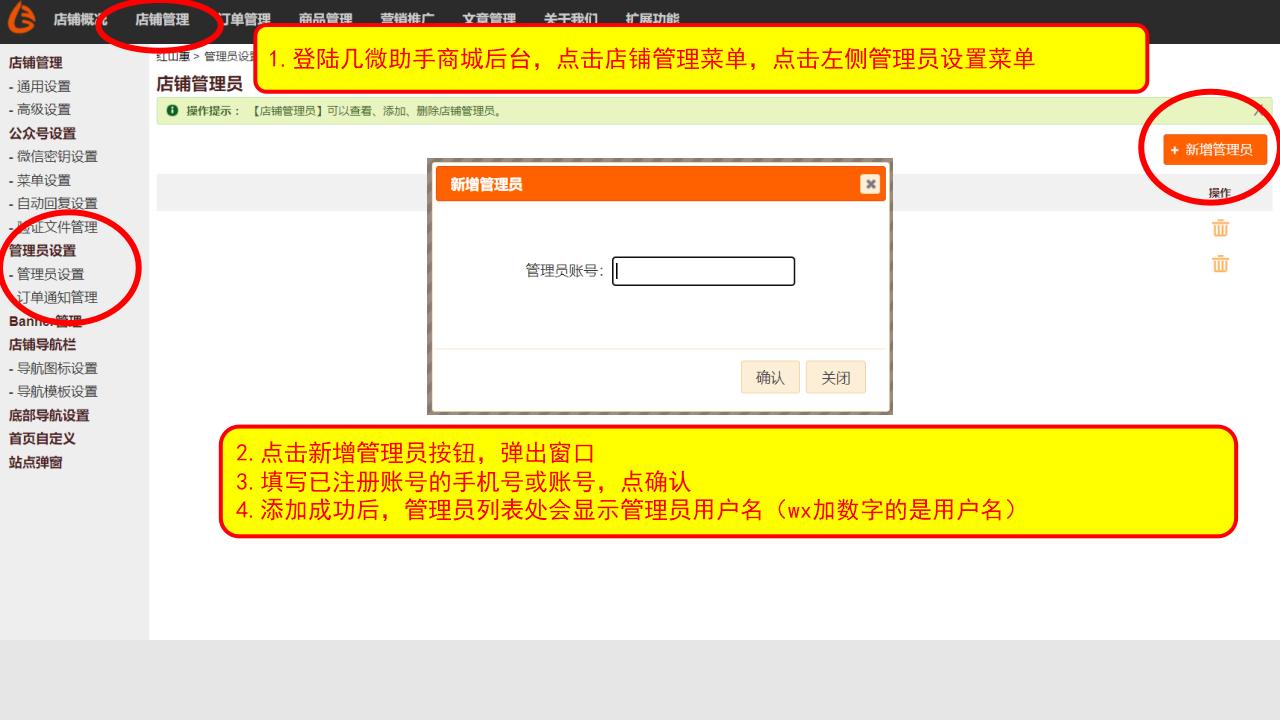
Task: Open 首页自定义 sidebar section
Action: [42, 439]
